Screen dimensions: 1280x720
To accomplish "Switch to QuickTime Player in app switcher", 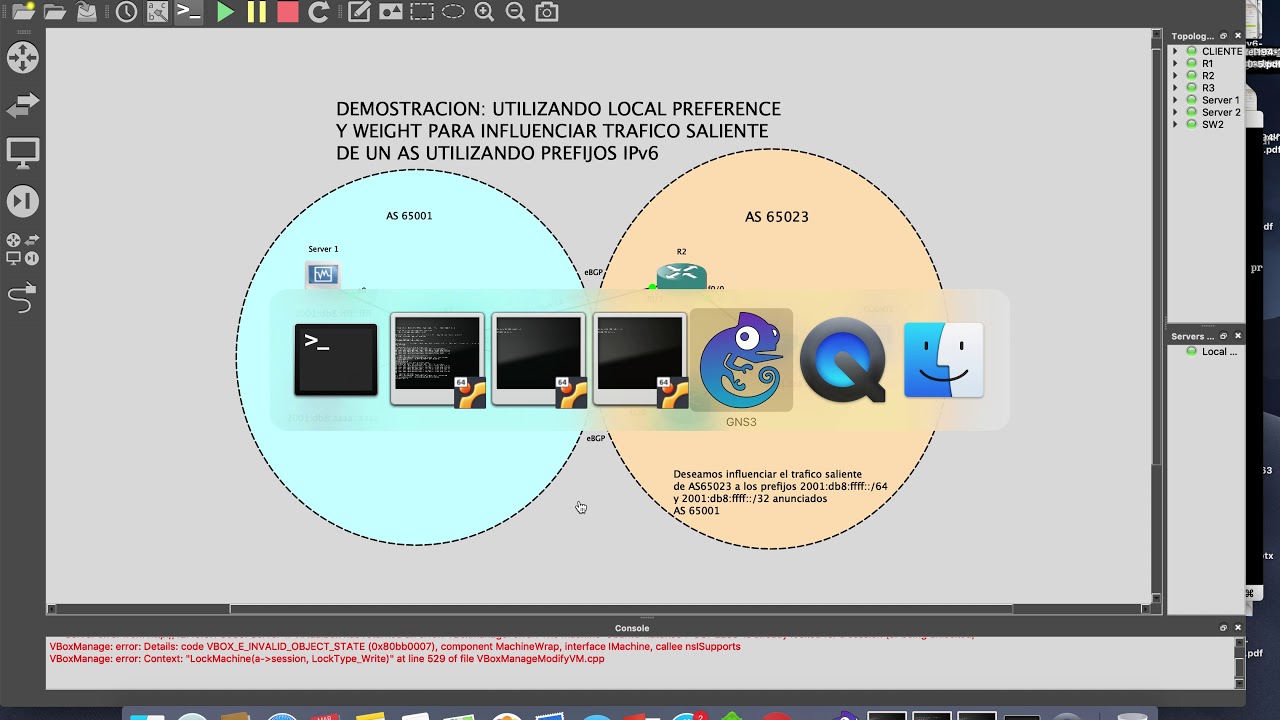I will (x=842, y=360).
